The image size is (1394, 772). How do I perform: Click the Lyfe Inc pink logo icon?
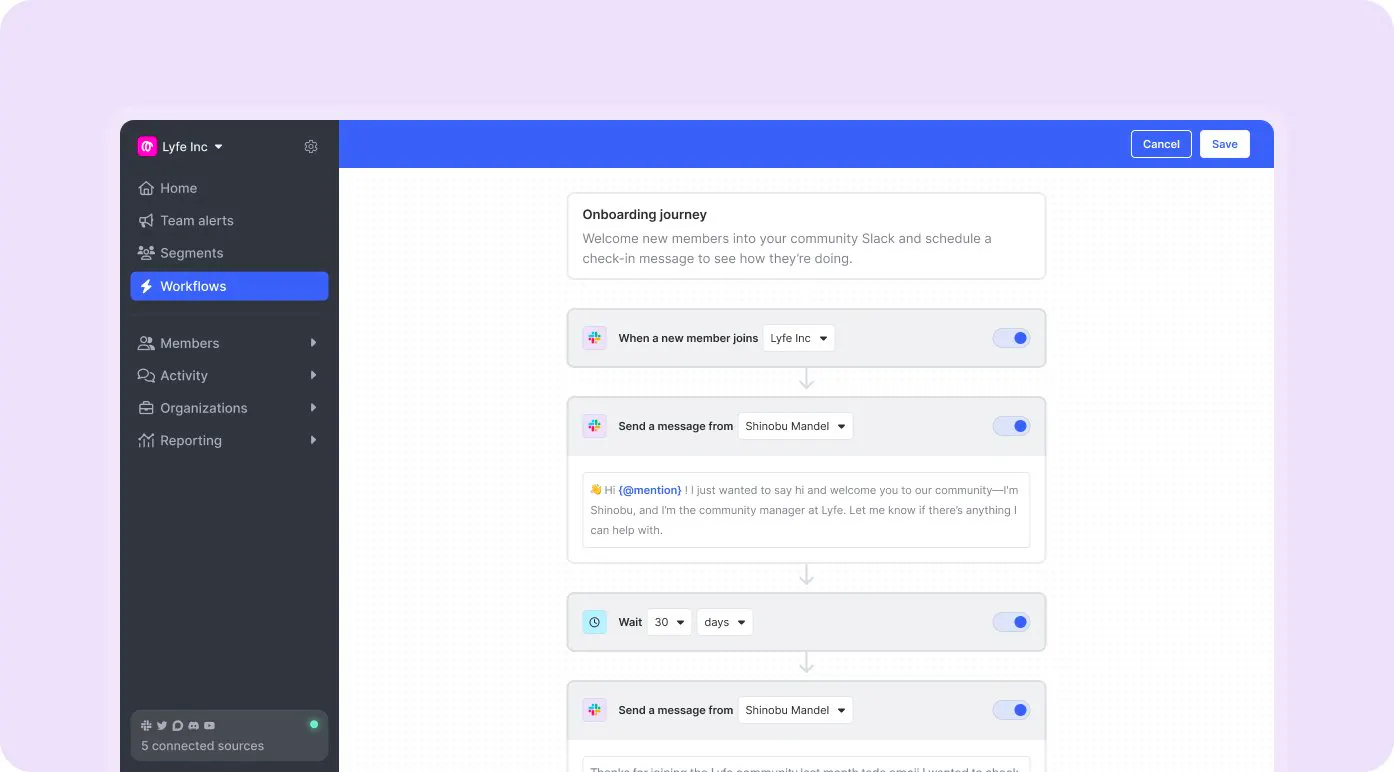click(x=147, y=146)
